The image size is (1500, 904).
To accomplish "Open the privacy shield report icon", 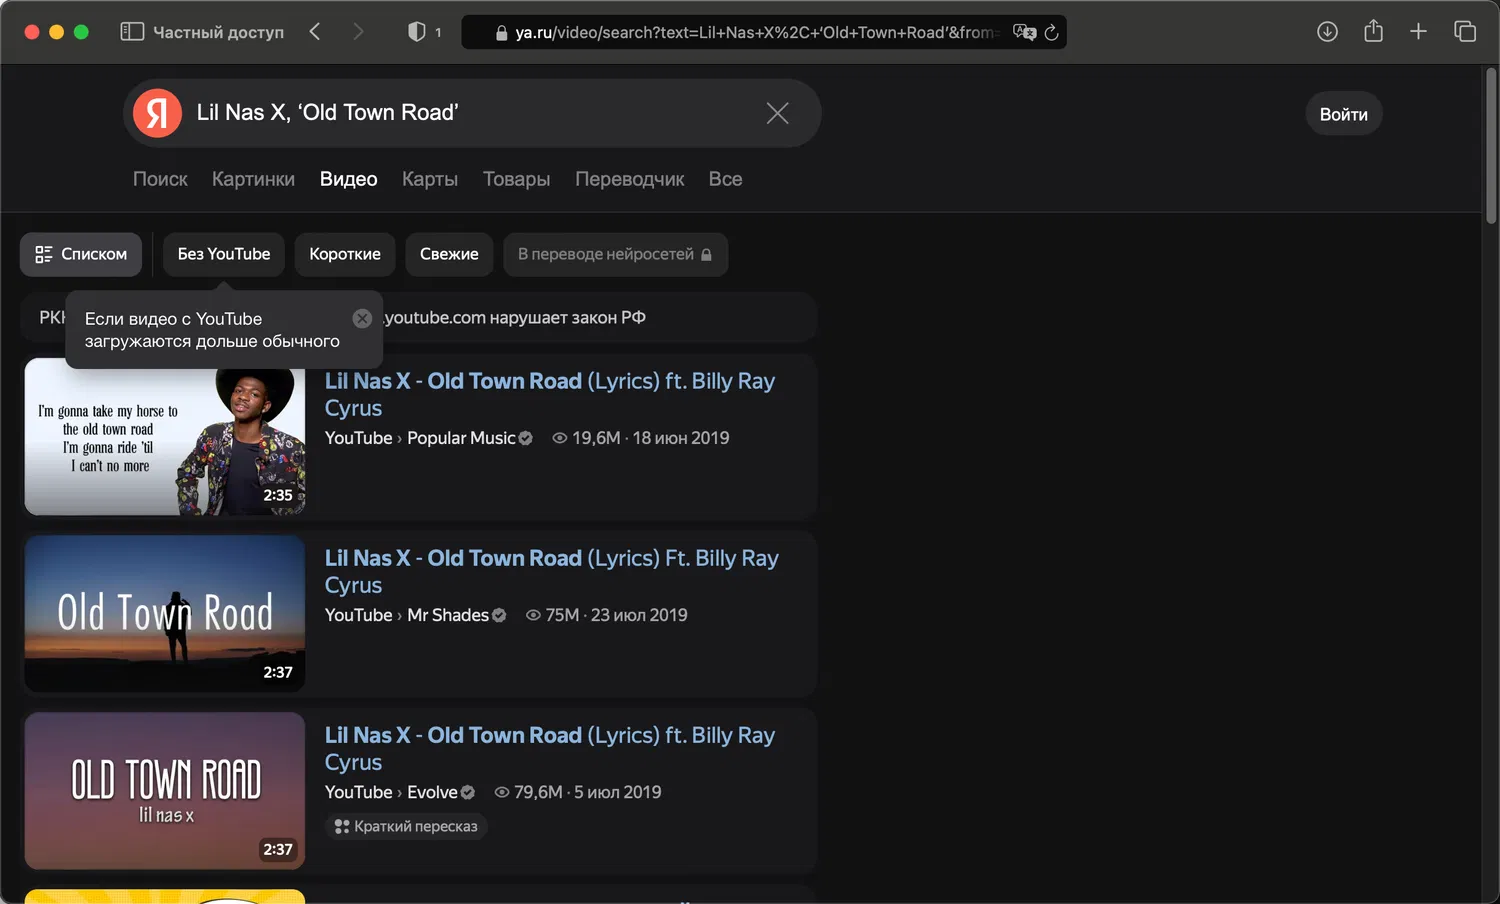I will click(x=417, y=32).
